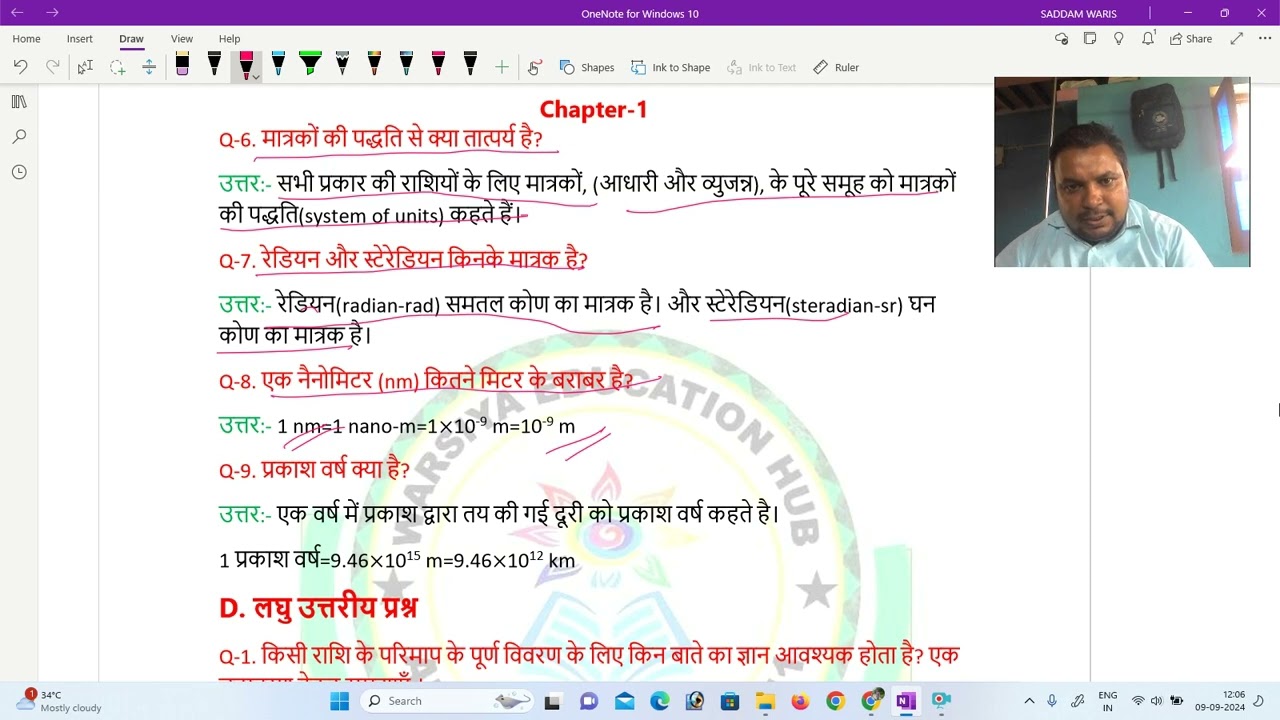Go forward using the title bar arrow
This screenshot has height=720, width=1280.
(52, 13)
